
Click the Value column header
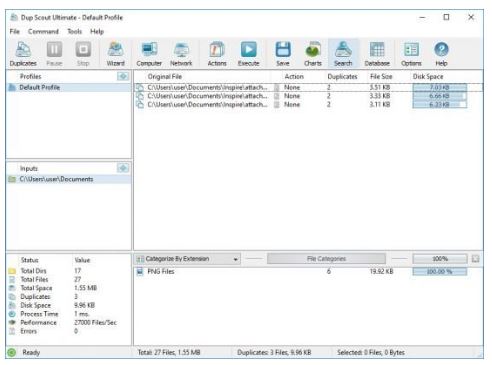82,260
